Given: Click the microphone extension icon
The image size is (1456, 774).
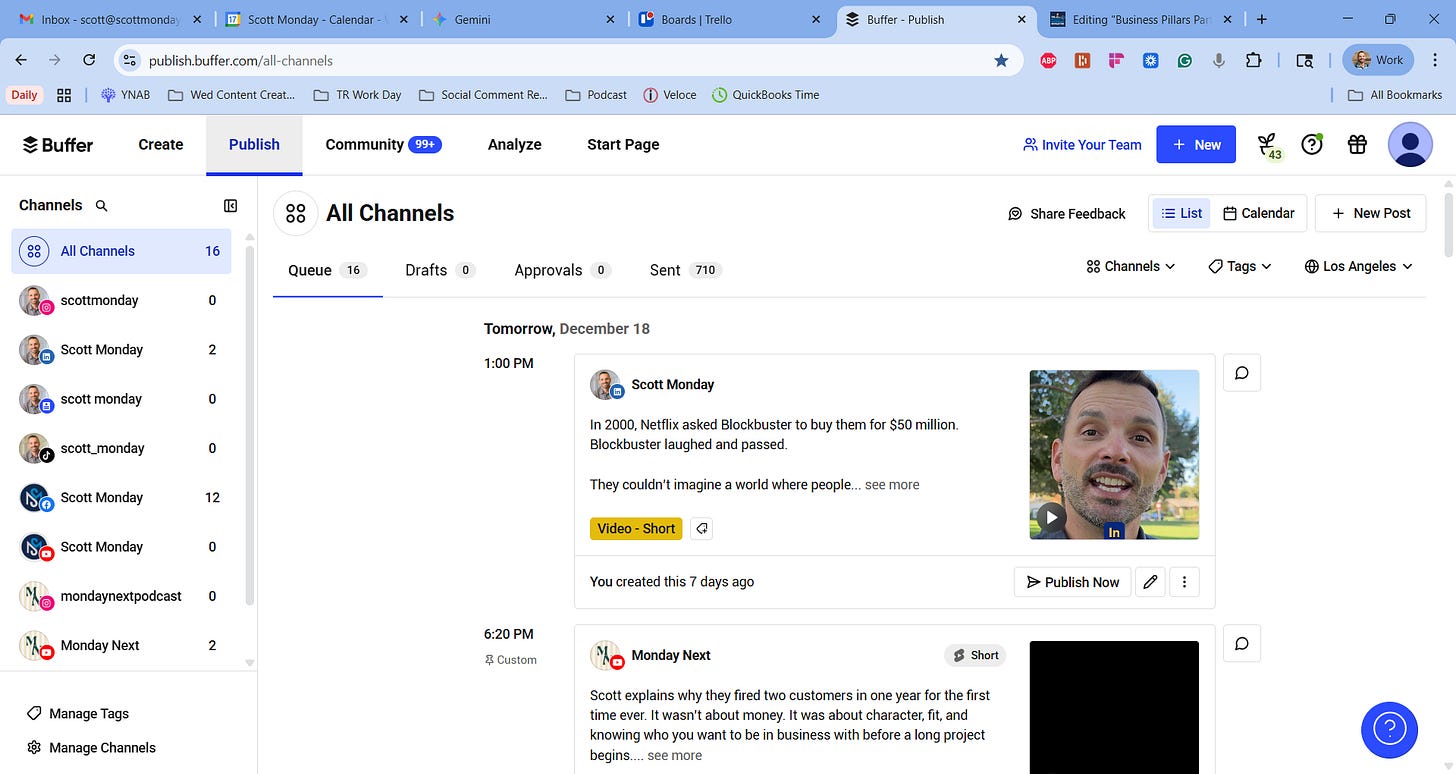Looking at the screenshot, I should (x=1218, y=61).
